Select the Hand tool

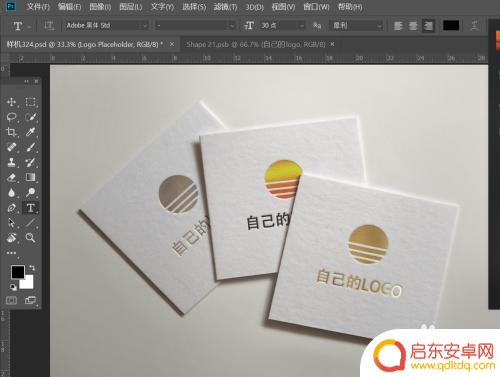click(12, 238)
